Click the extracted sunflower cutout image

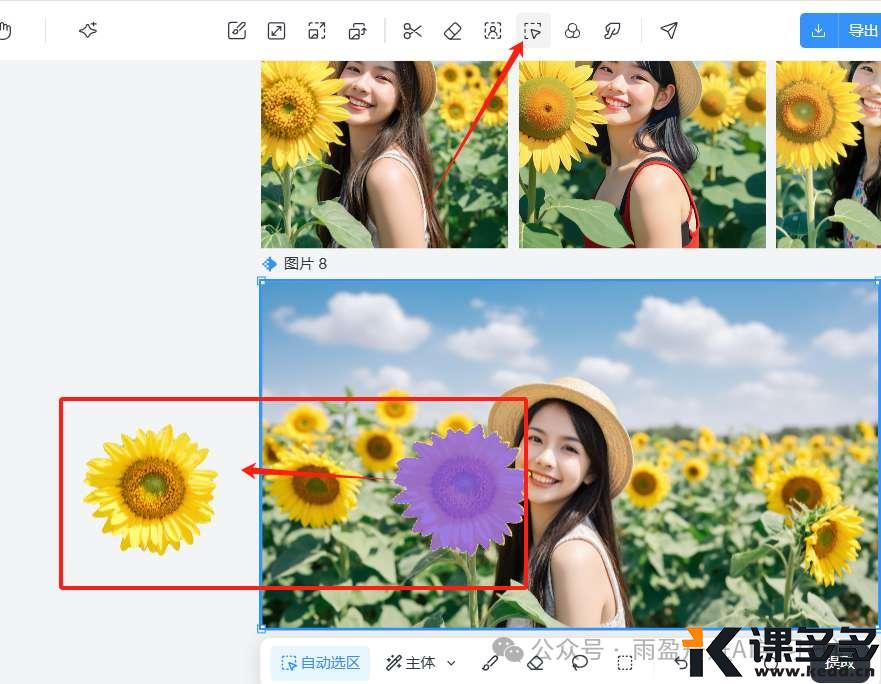click(x=151, y=488)
